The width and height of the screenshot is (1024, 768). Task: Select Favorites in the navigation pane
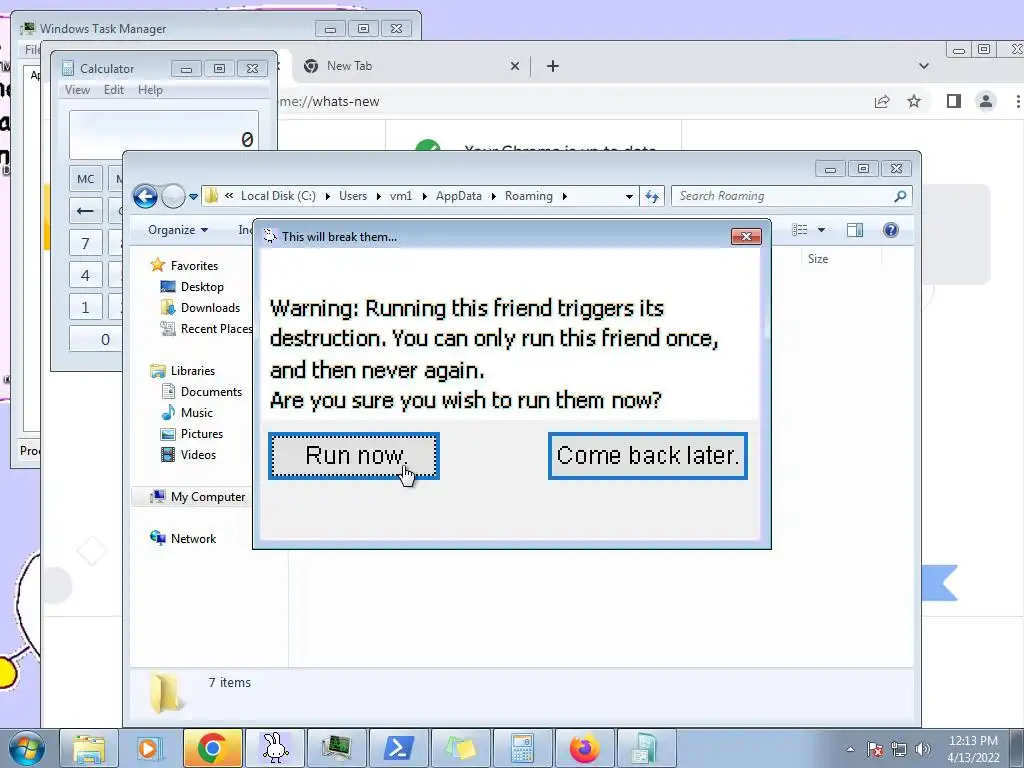point(194,266)
